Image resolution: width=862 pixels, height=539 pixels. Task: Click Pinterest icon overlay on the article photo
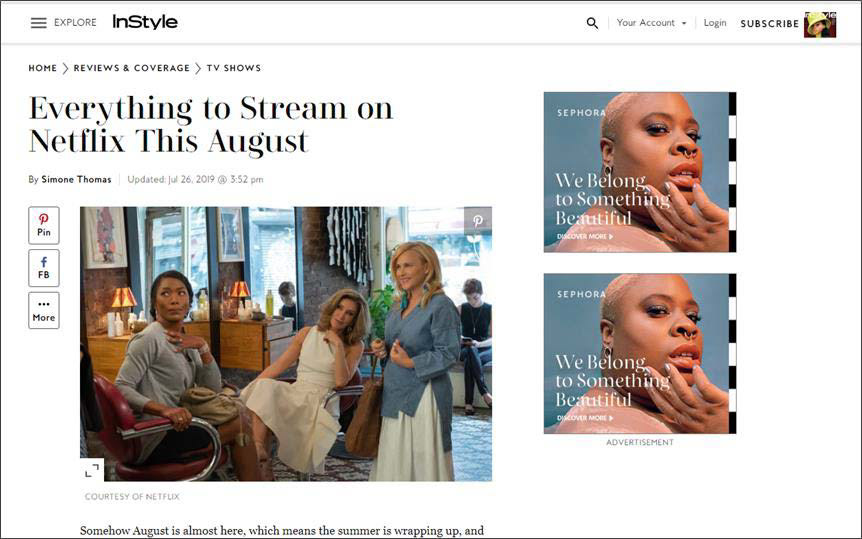[478, 221]
